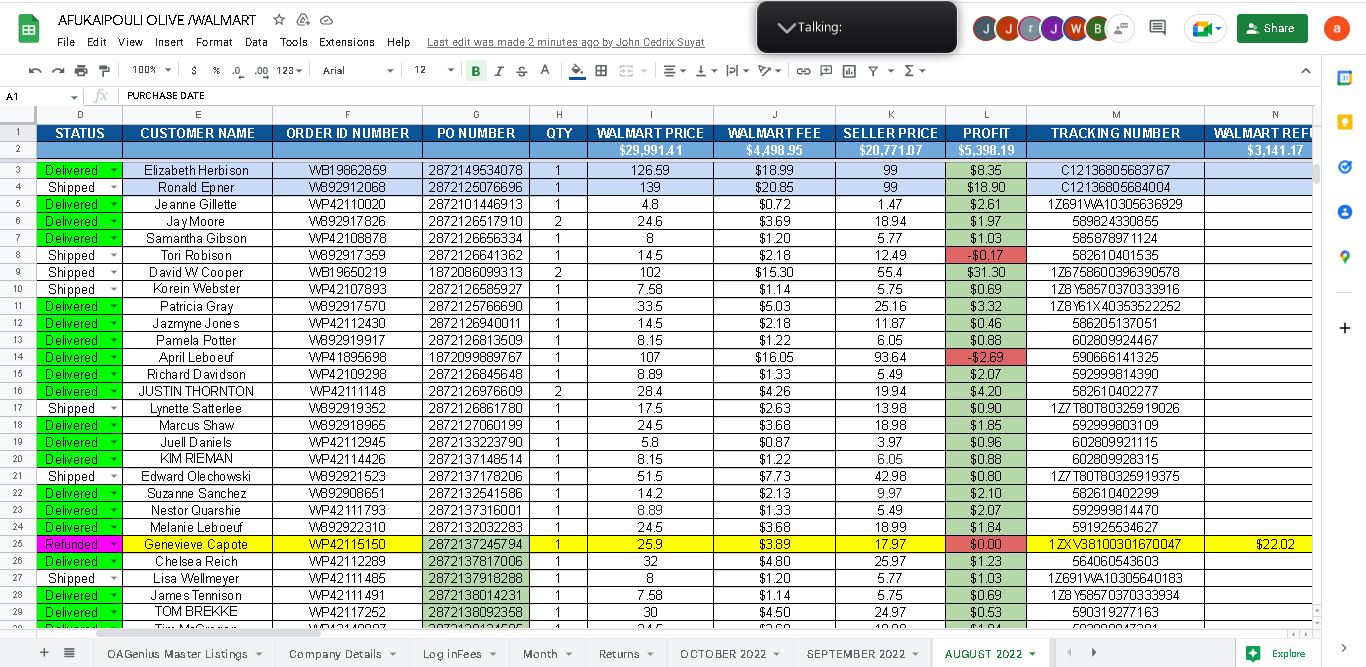Open more number formats dropdown 123
Image resolution: width=1366 pixels, height=667 pixels.
pyautogui.click(x=290, y=71)
